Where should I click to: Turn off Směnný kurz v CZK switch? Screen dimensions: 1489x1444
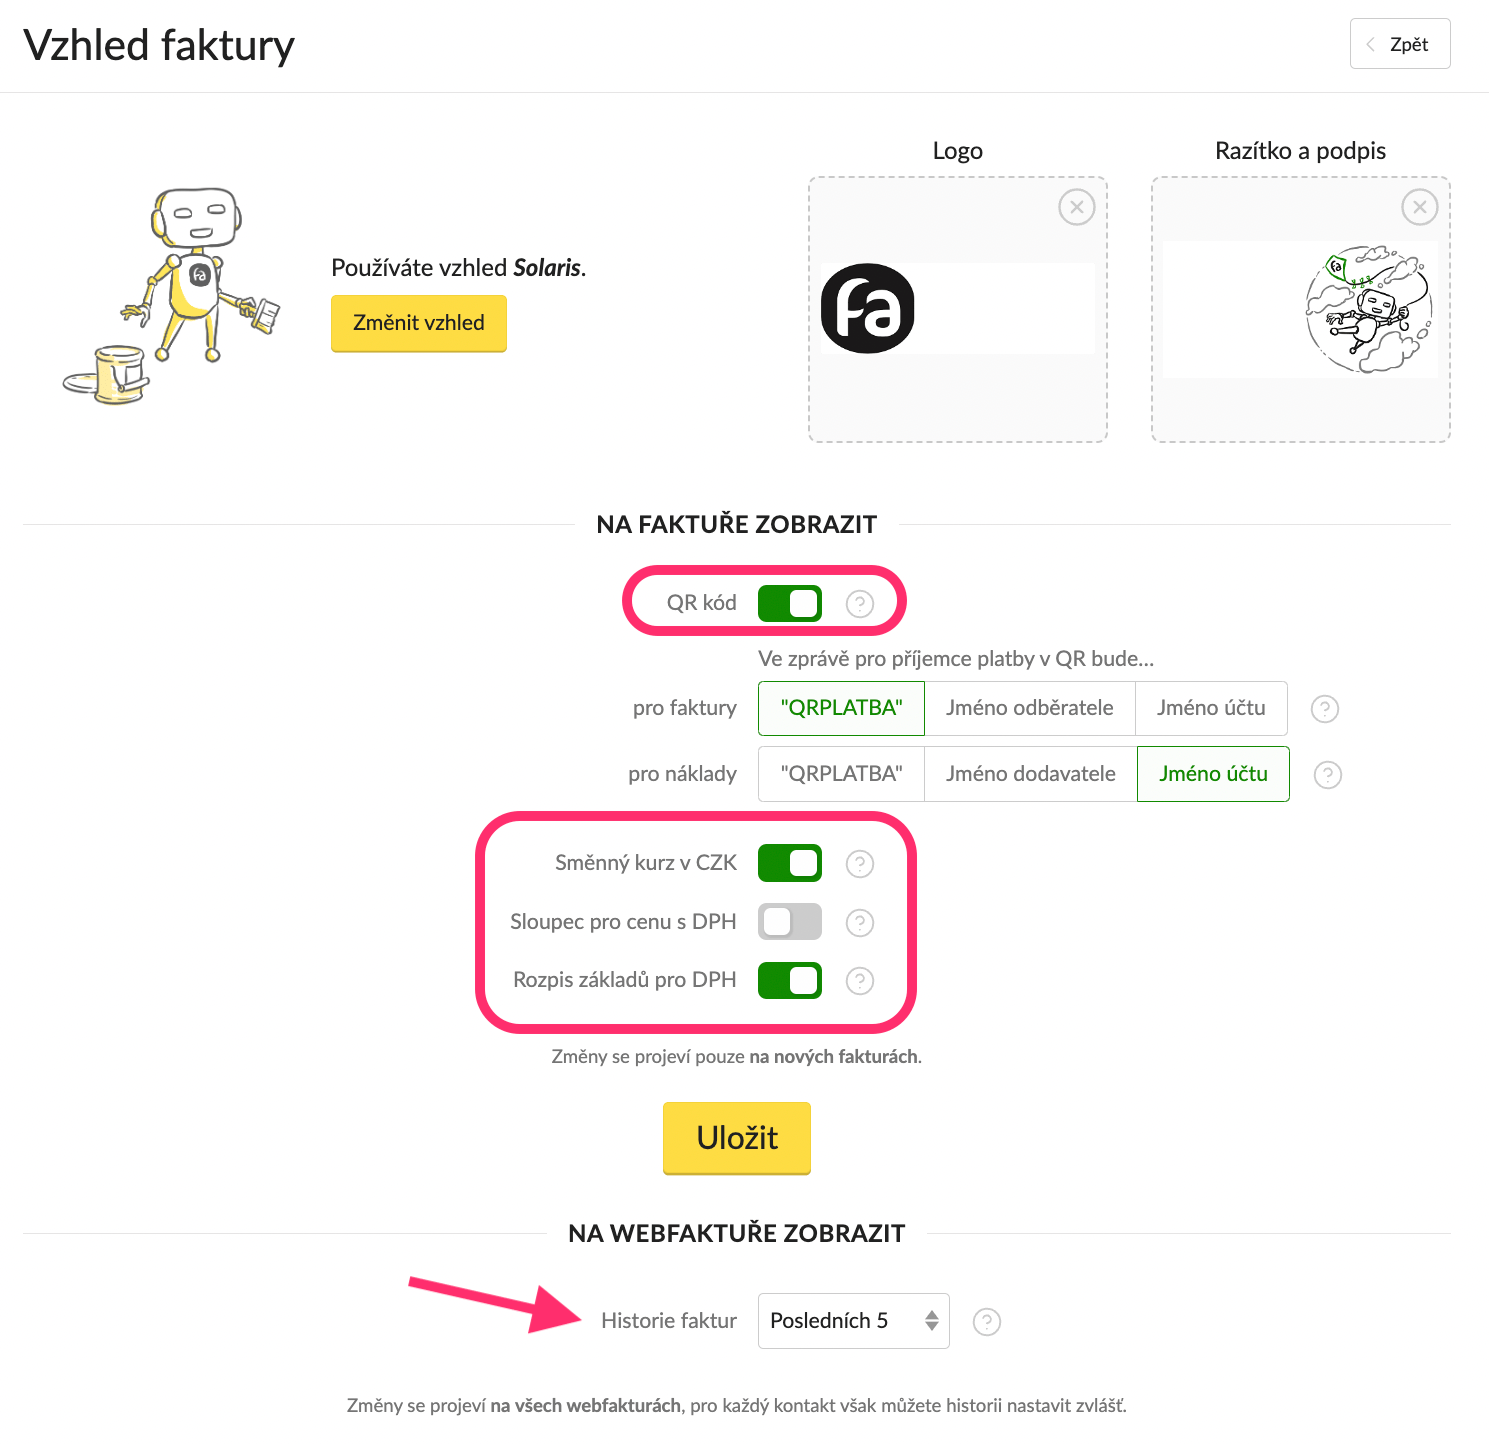(789, 863)
